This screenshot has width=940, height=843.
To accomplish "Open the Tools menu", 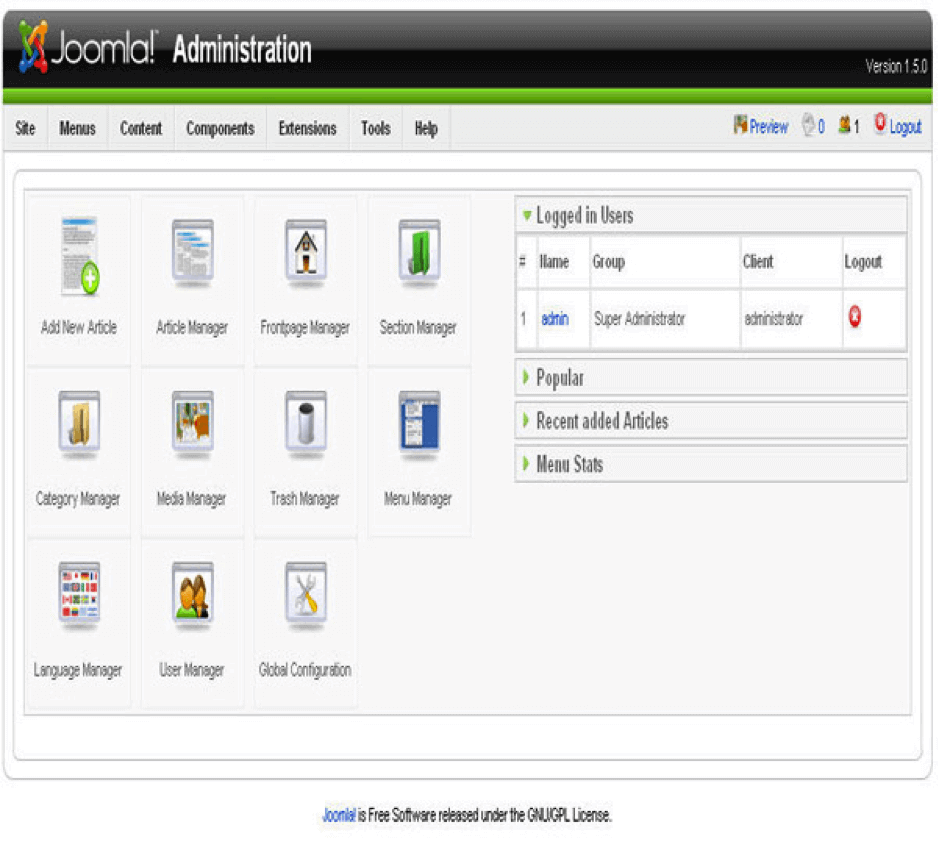I will [x=376, y=128].
